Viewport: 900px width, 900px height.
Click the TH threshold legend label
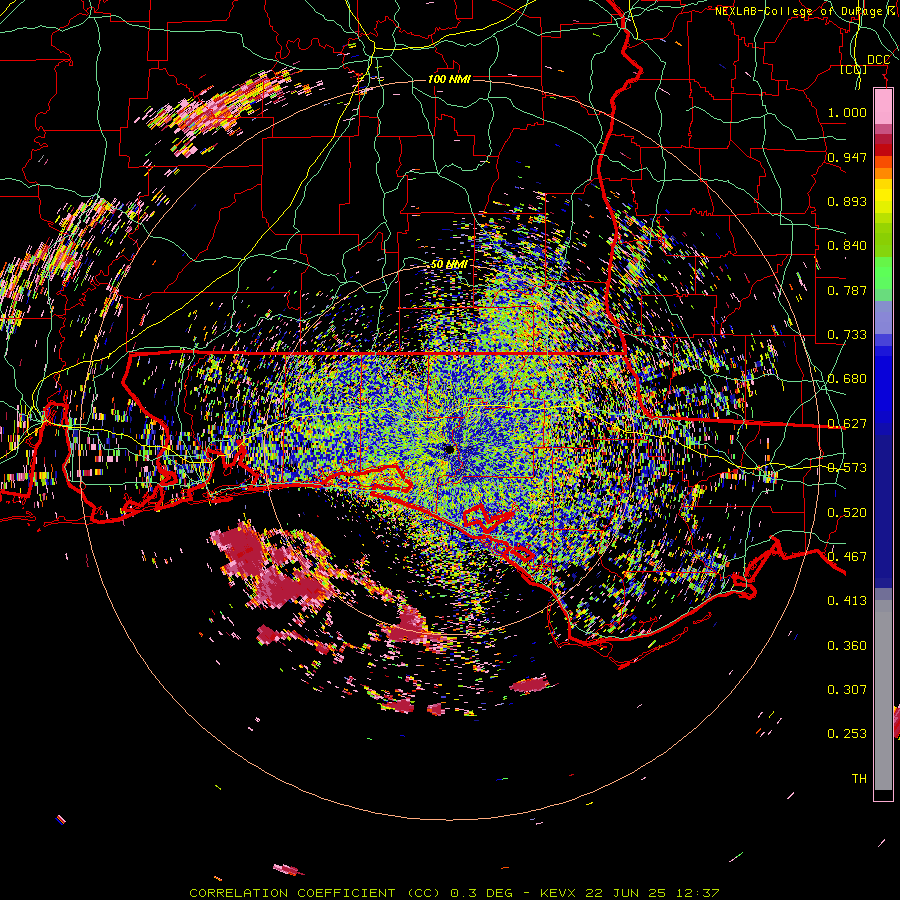tap(859, 778)
